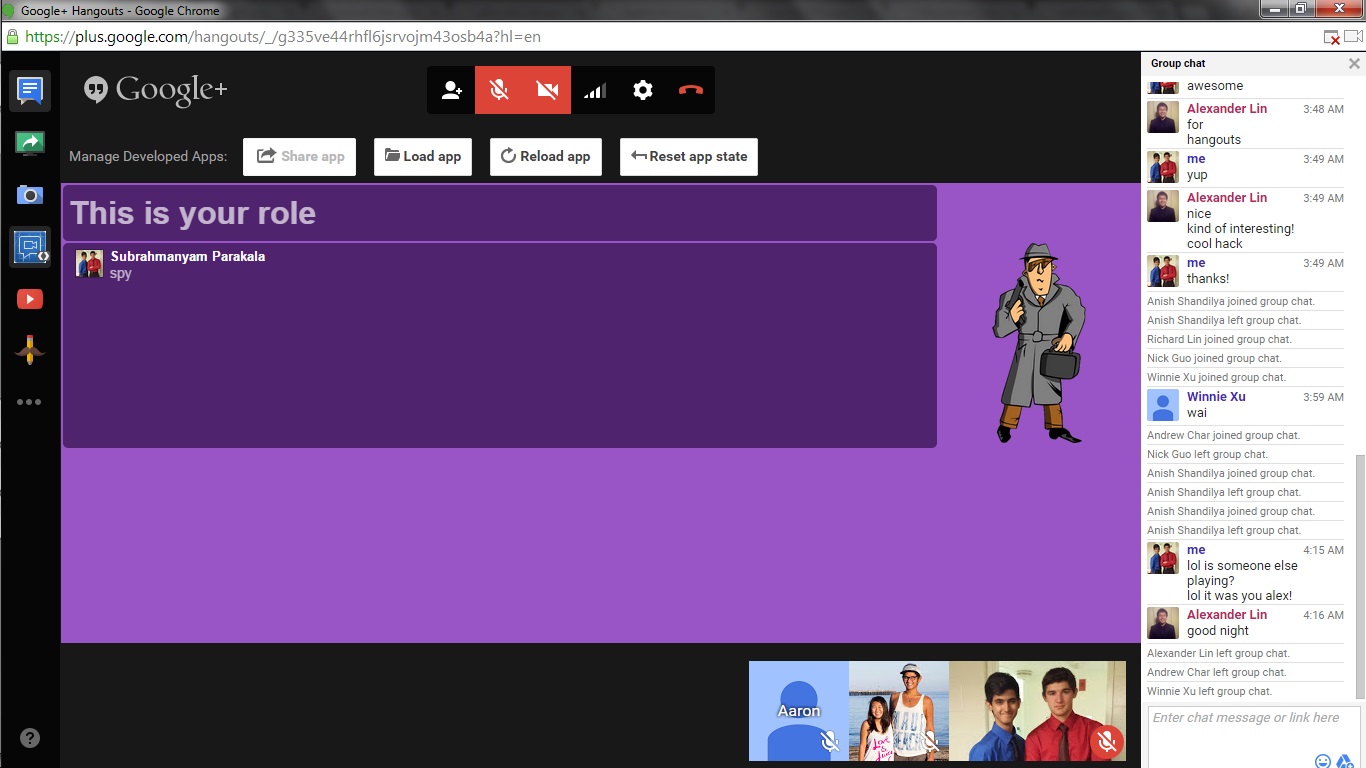Open the Help question mark icon

pyautogui.click(x=30, y=739)
